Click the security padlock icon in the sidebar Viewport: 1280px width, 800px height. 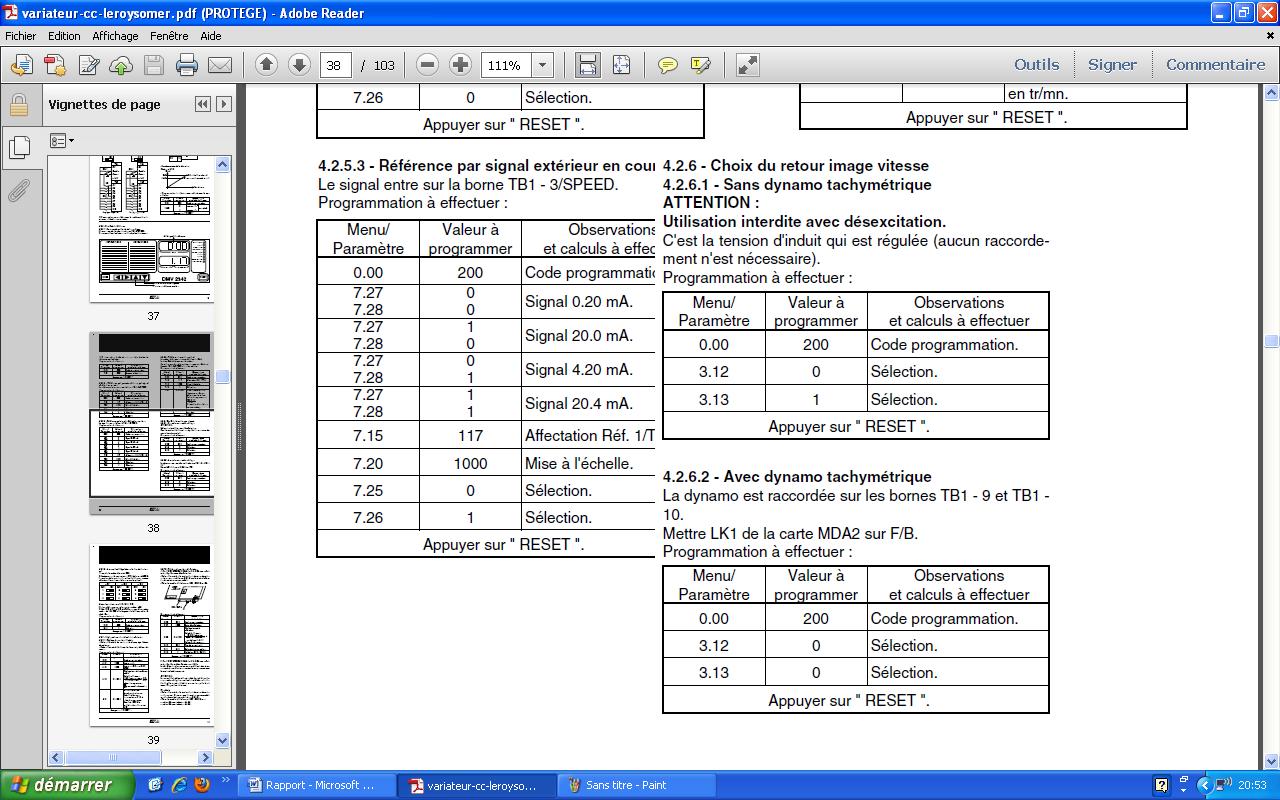pos(18,105)
